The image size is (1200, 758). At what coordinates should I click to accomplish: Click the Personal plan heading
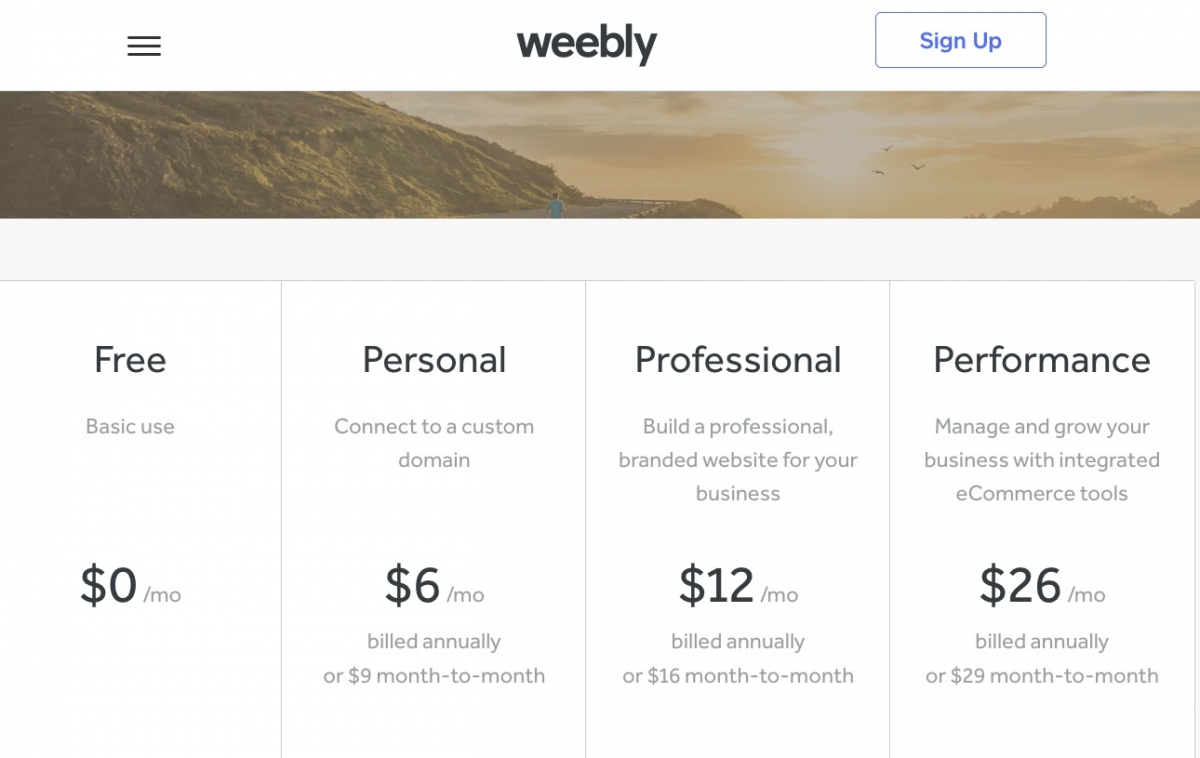coord(434,360)
